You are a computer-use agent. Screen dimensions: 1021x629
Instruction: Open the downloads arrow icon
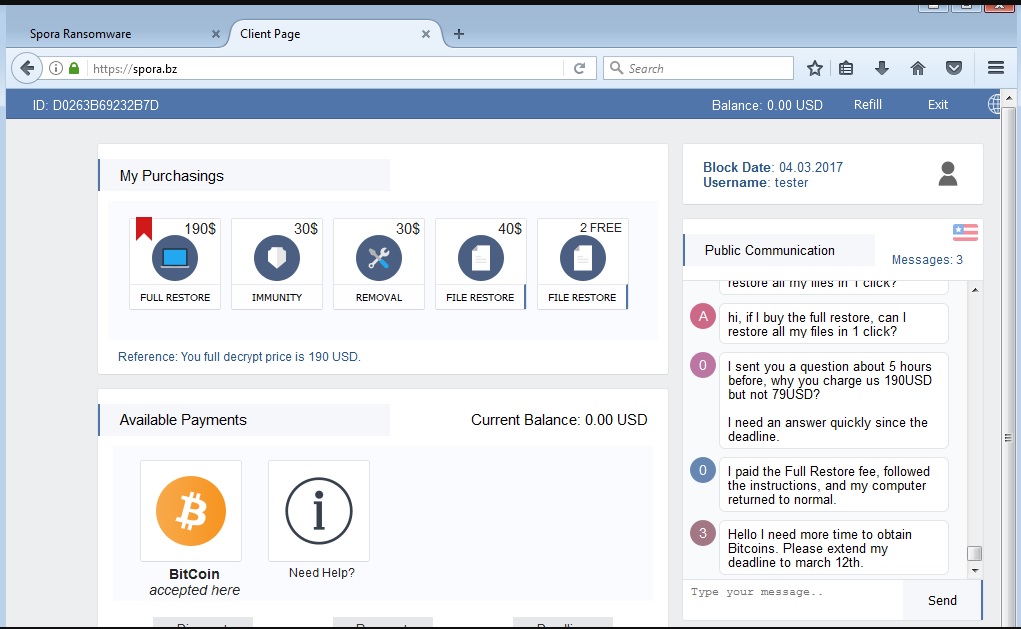(882, 68)
